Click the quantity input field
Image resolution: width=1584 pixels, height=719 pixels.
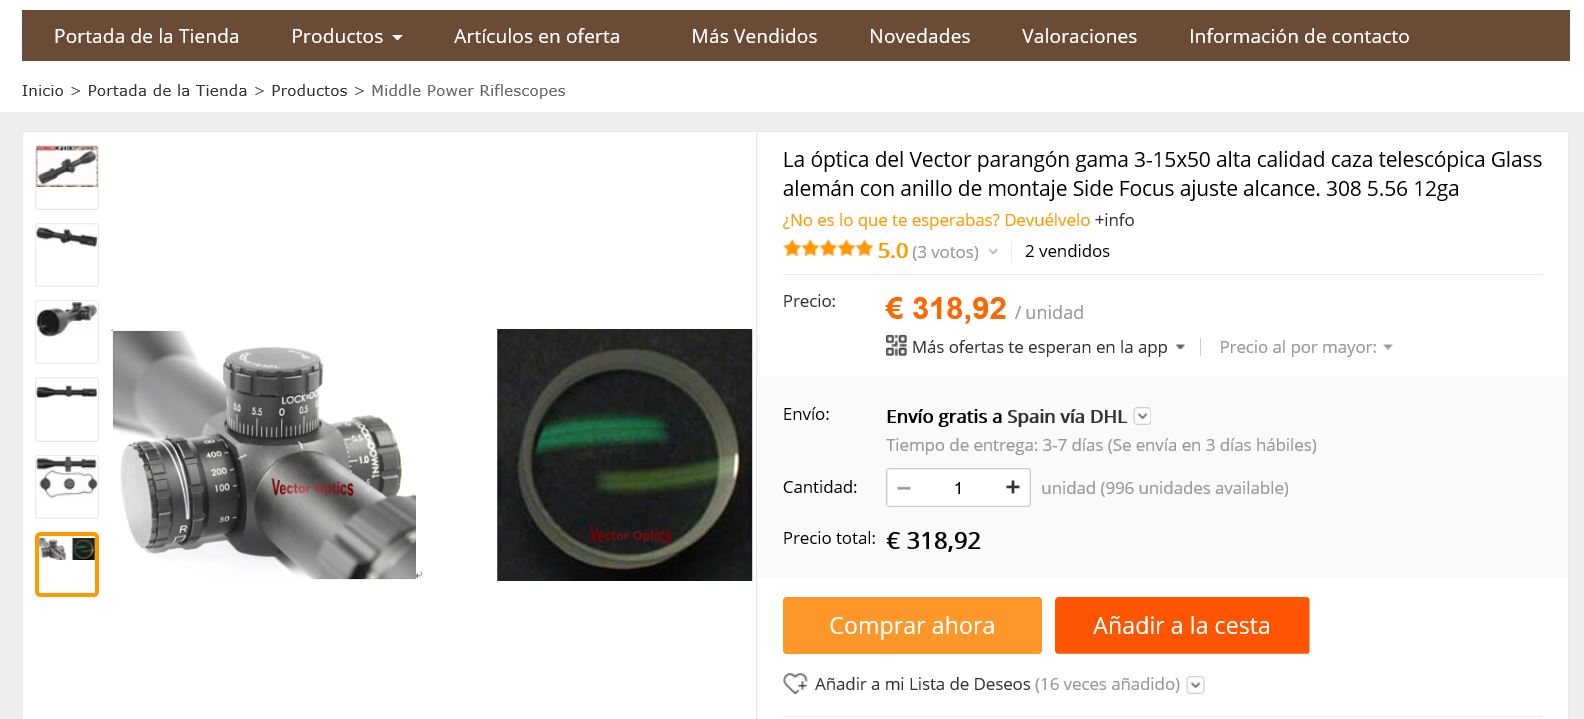(x=958, y=487)
